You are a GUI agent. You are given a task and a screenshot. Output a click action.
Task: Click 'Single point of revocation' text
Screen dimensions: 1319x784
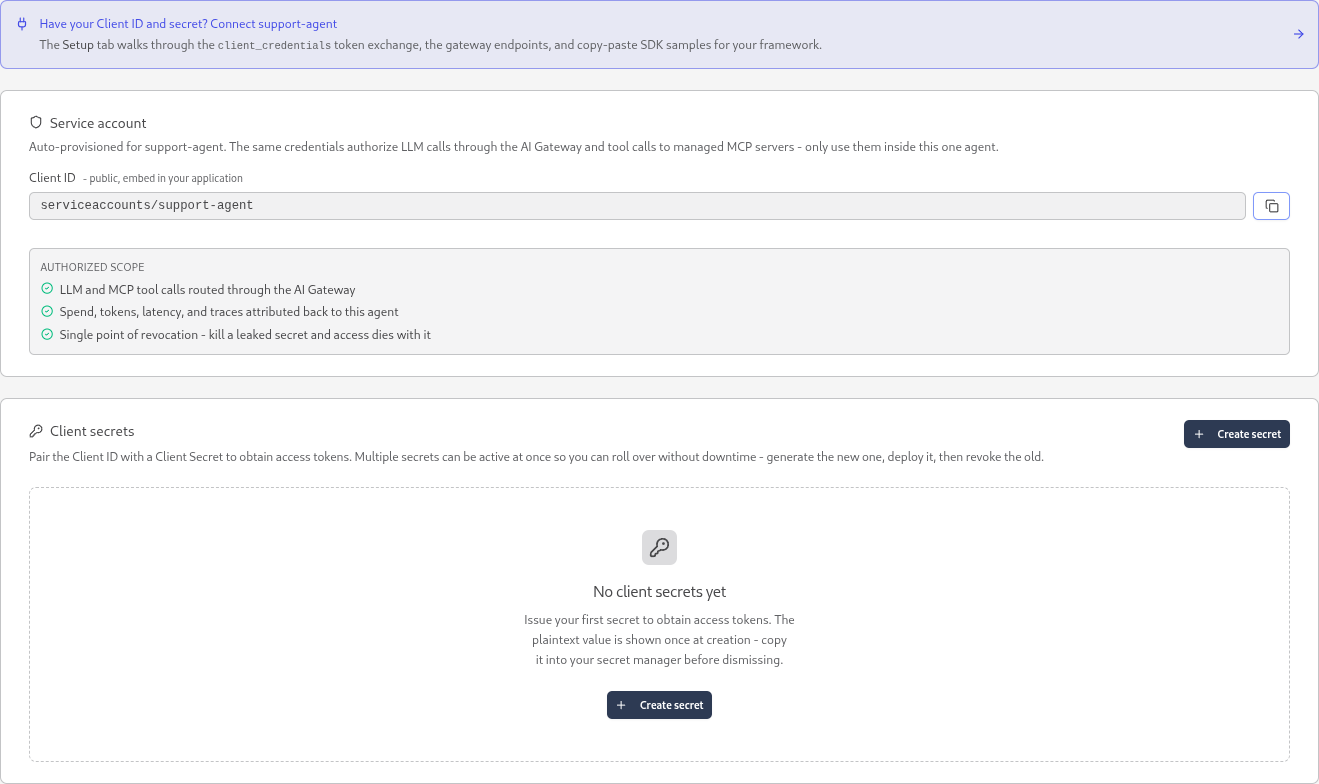(245, 335)
